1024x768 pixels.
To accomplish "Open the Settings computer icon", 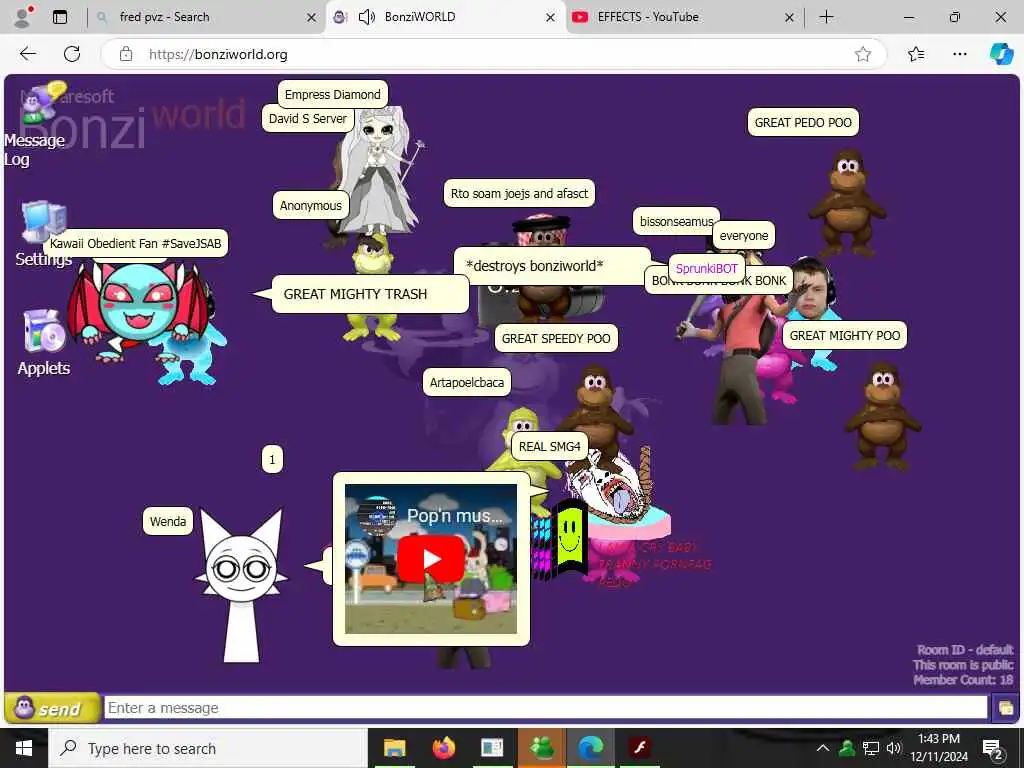I will (43, 221).
